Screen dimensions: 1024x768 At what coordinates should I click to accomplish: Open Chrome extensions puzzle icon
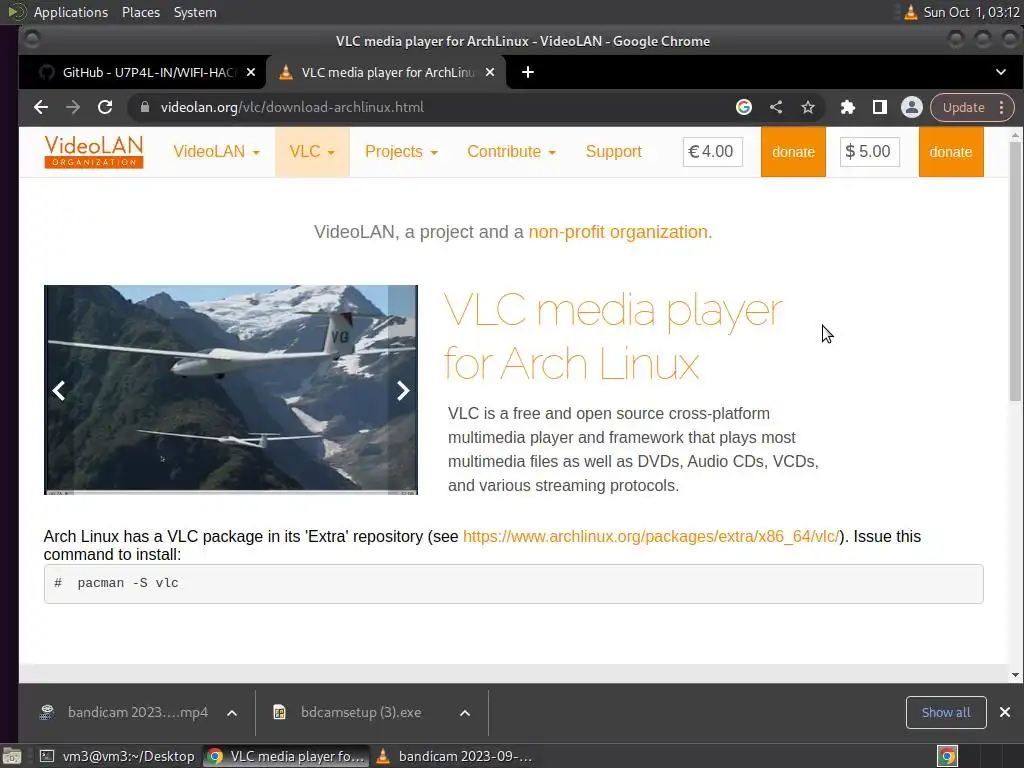pyautogui.click(x=848, y=107)
